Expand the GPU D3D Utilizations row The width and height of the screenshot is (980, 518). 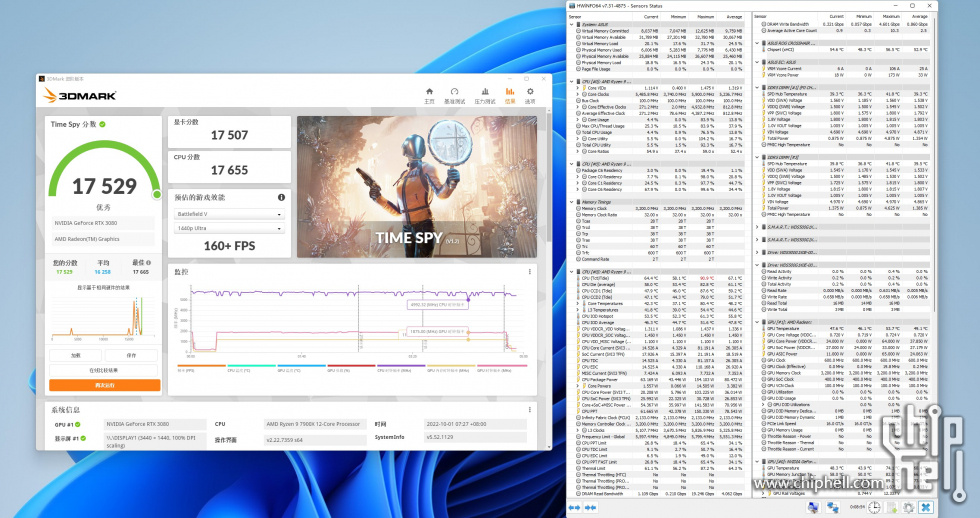pyautogui.click(x=763, y=405)
